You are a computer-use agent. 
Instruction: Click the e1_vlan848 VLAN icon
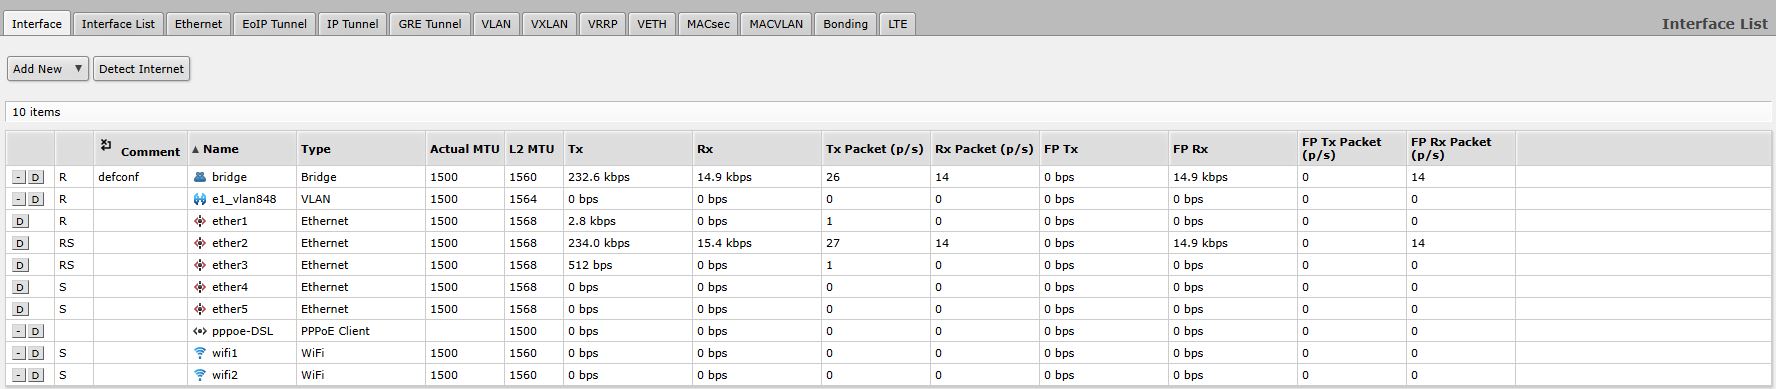(200, 199)
